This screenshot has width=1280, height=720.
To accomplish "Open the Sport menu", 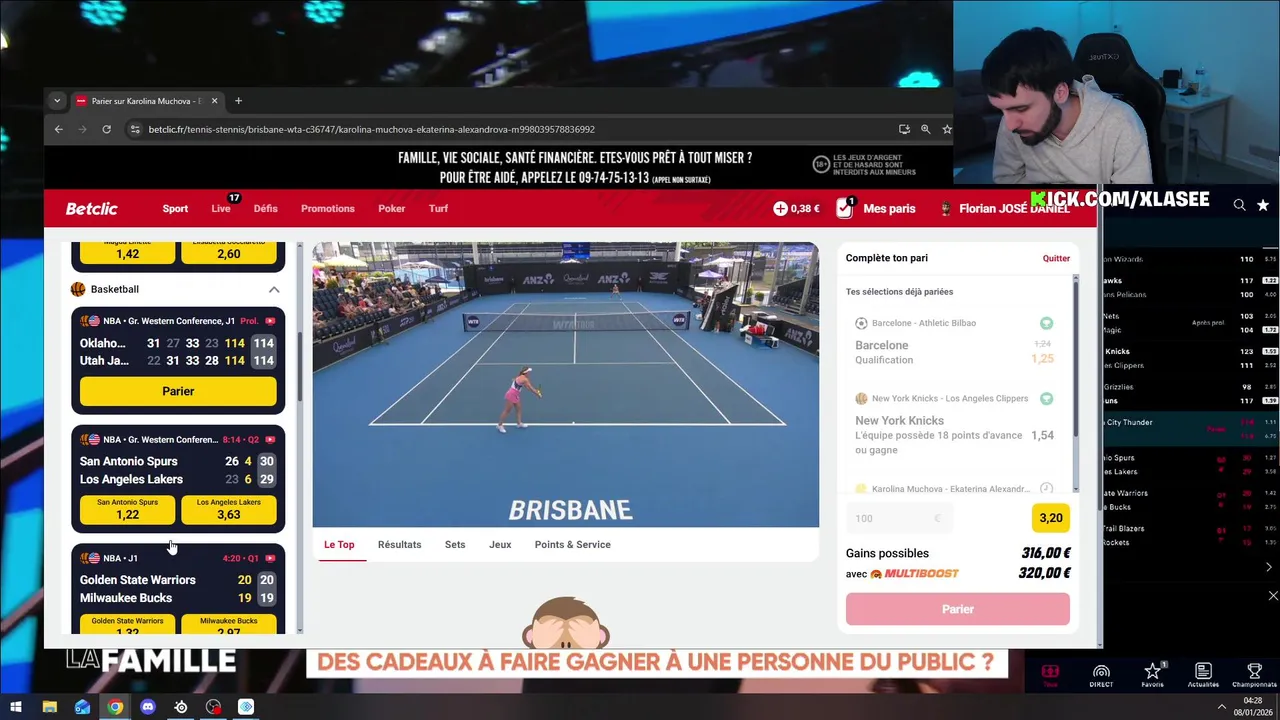I will tap(175, 208).
